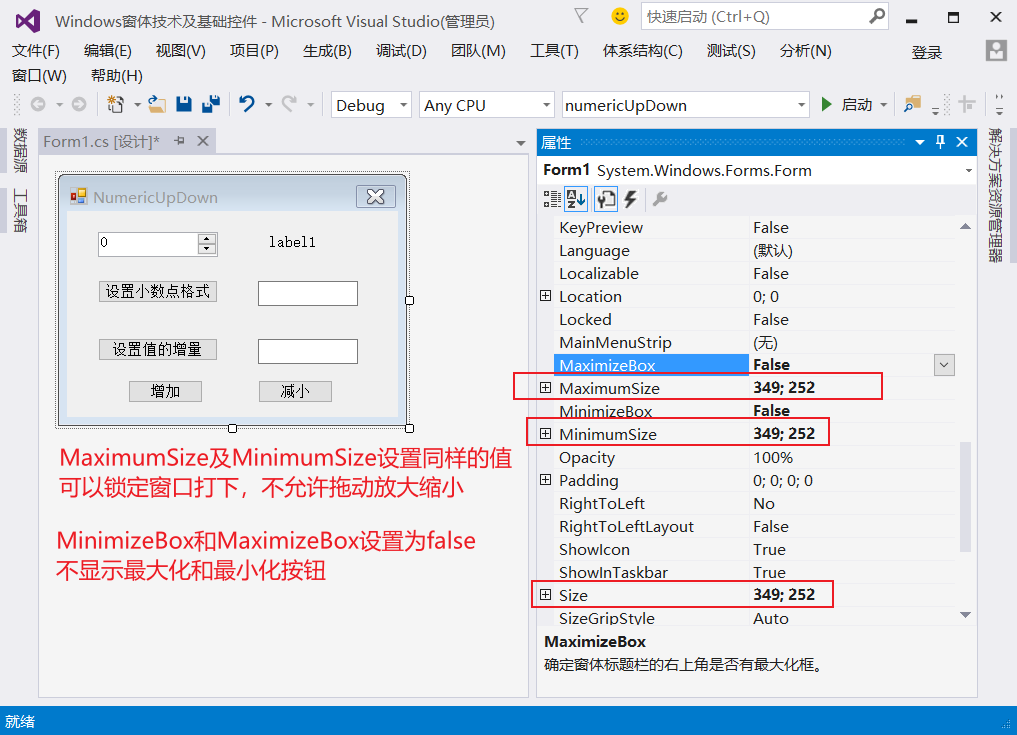Open the 调试(D) menu
The height and width of the screenshot is (735, 1017).
[401, 51]
